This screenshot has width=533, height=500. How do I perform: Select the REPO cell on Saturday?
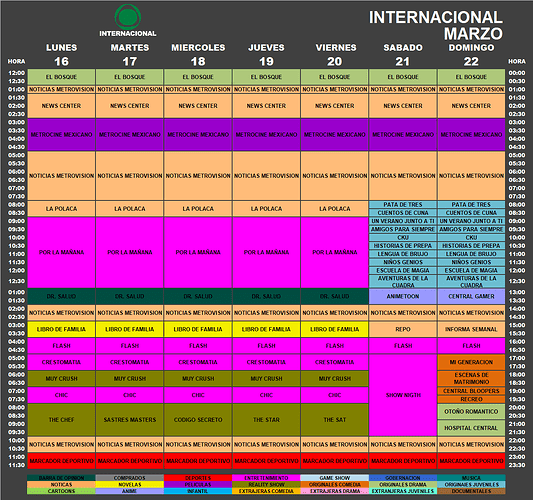click(x=403, y=329)
